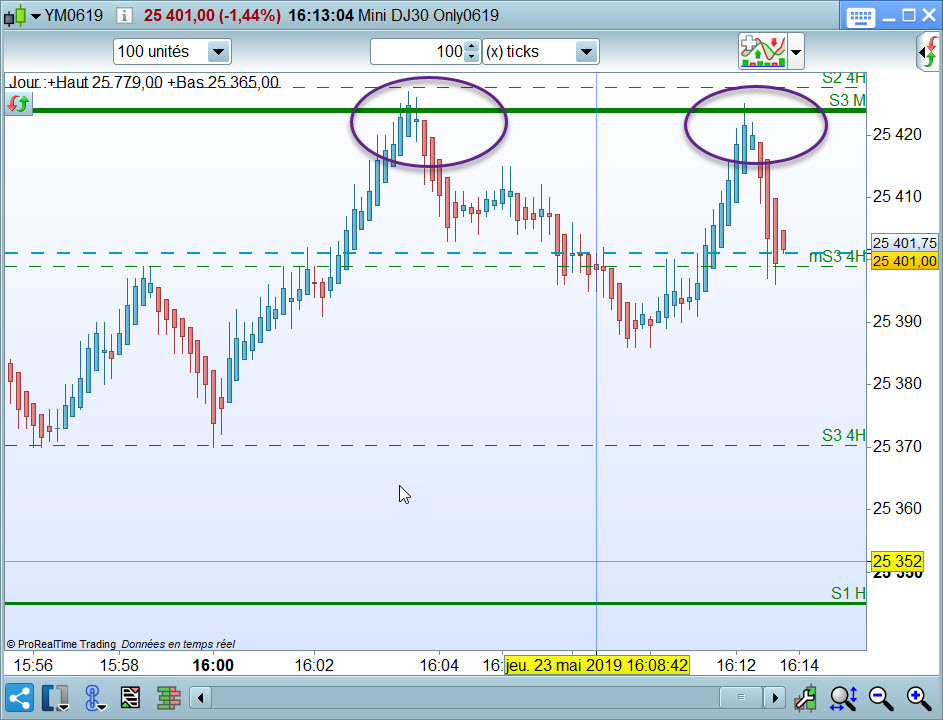Expand the 100 unités dropdown

(218, 52)
